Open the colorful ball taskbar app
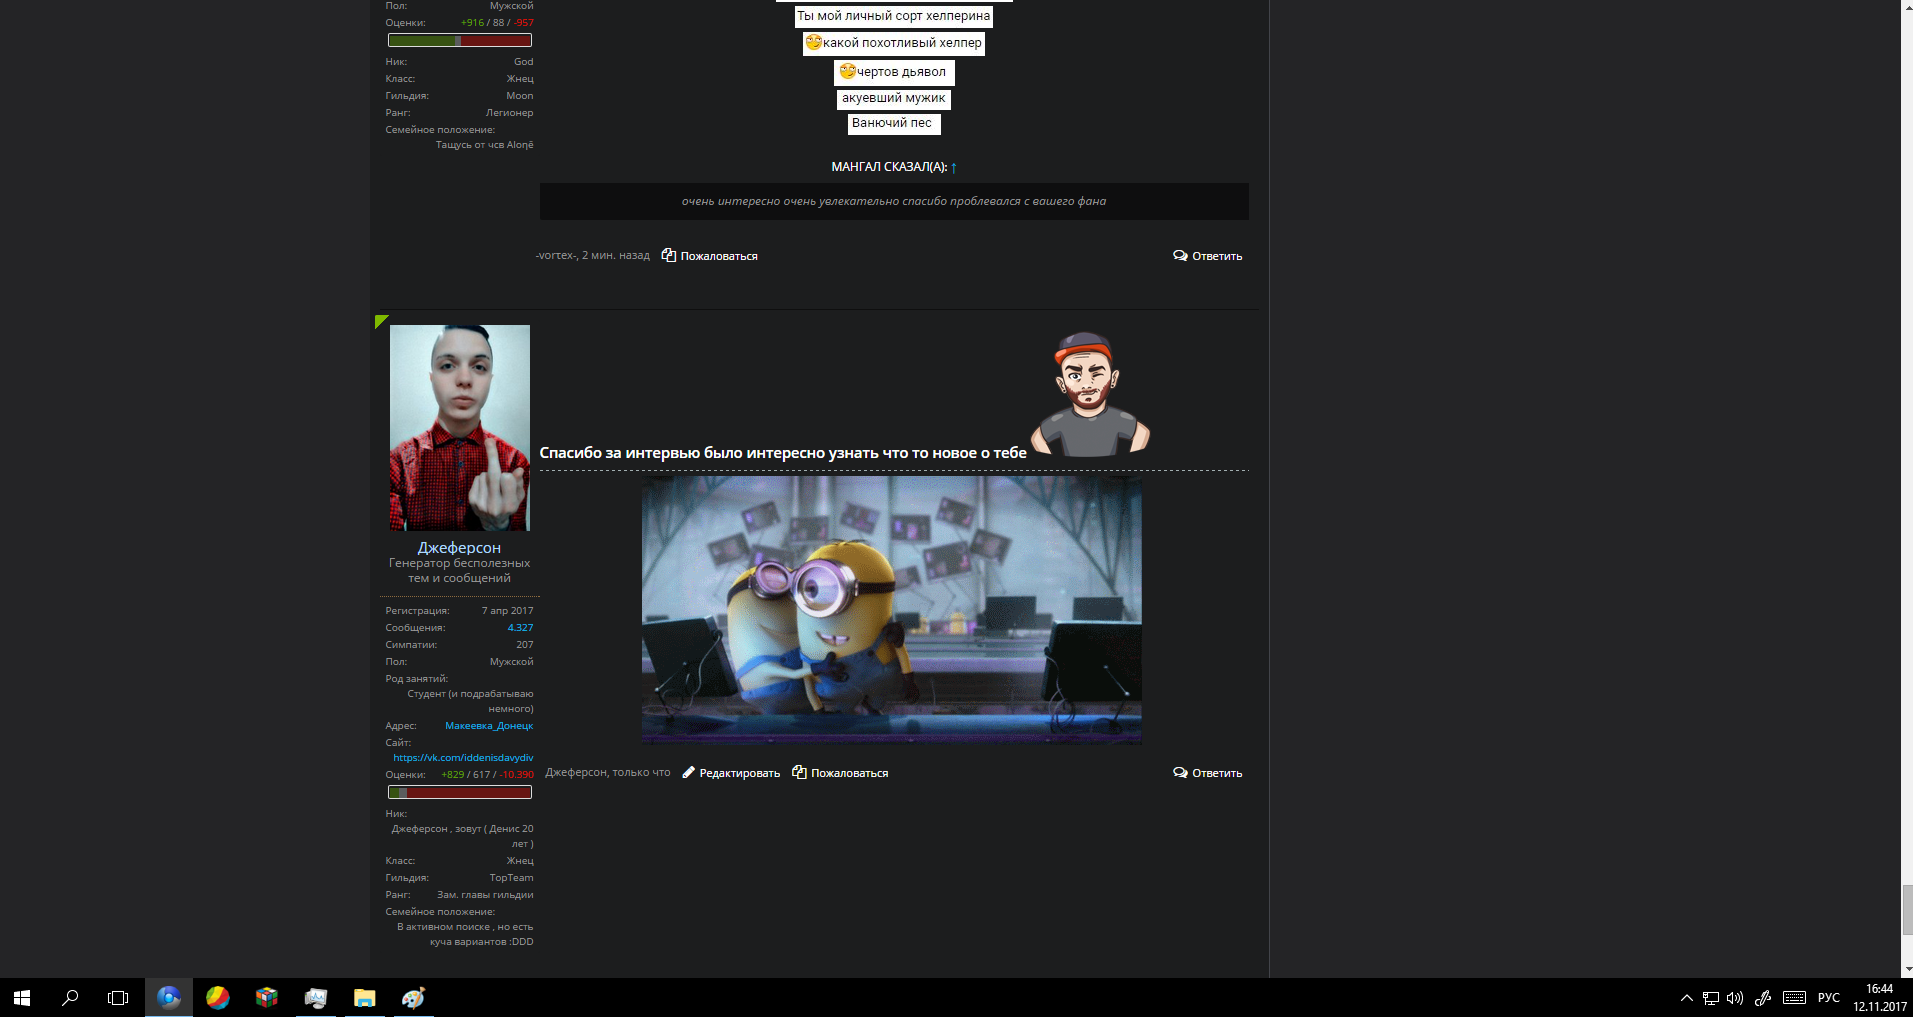This screenshot has height=1017, width=1913. click(218, 998)
